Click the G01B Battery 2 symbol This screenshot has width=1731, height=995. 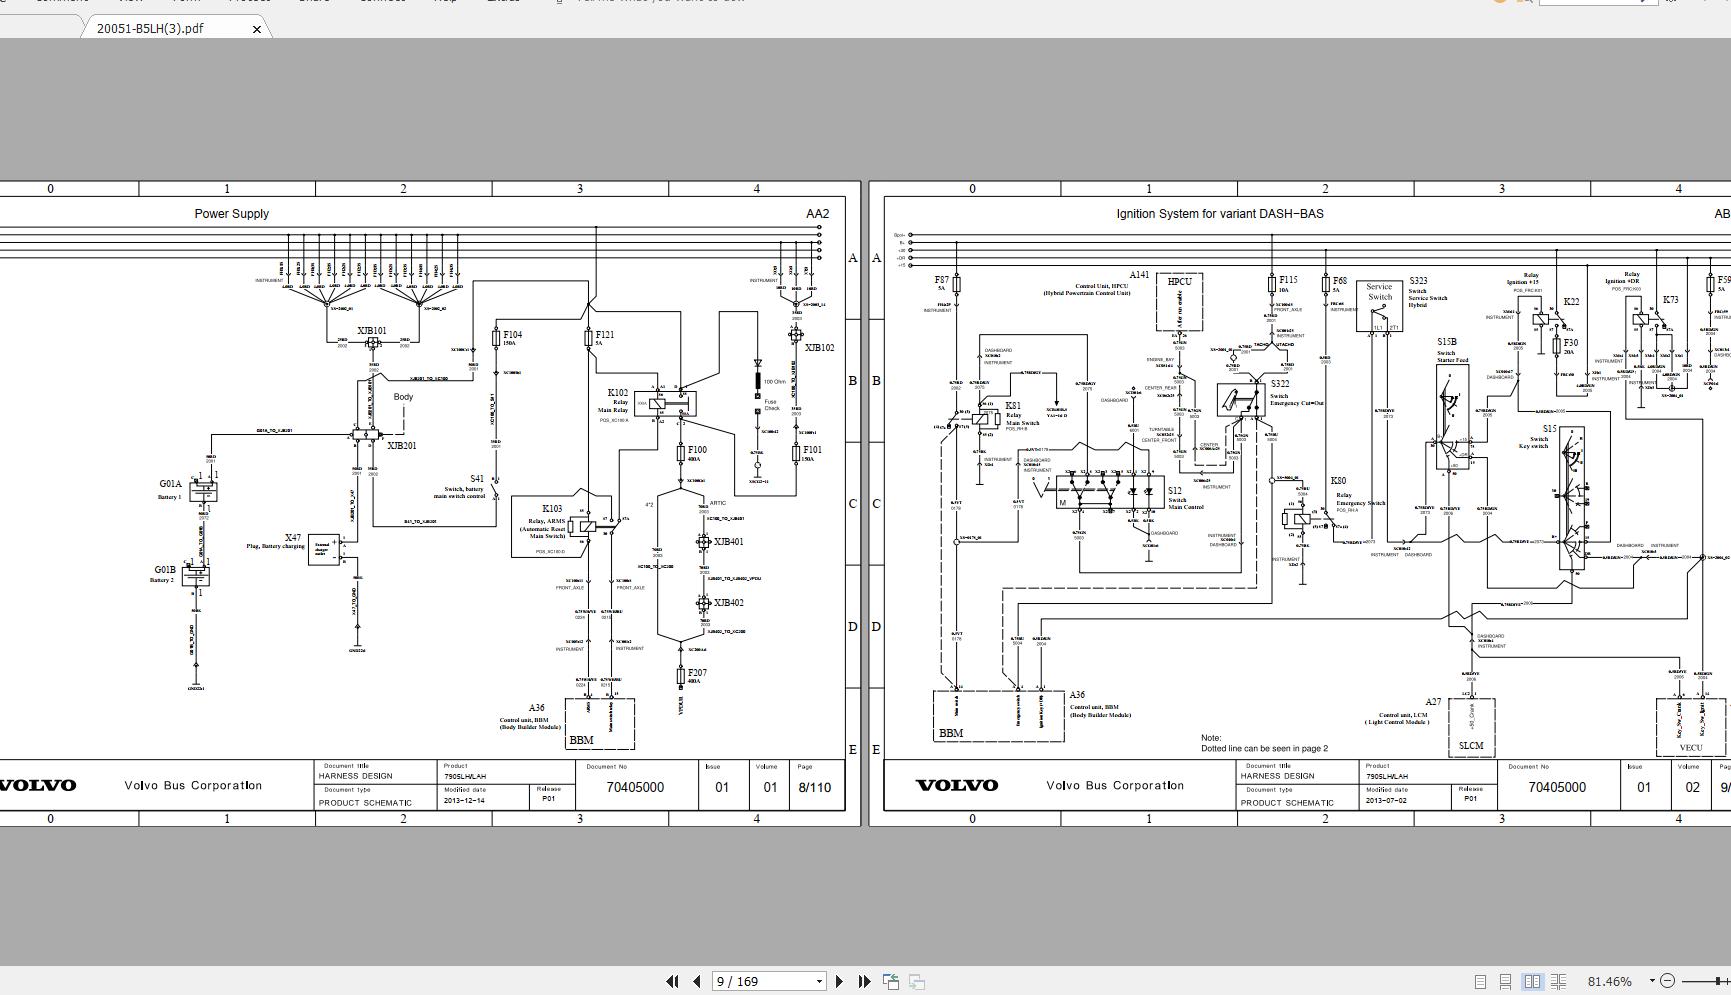(x=196, y=575)
